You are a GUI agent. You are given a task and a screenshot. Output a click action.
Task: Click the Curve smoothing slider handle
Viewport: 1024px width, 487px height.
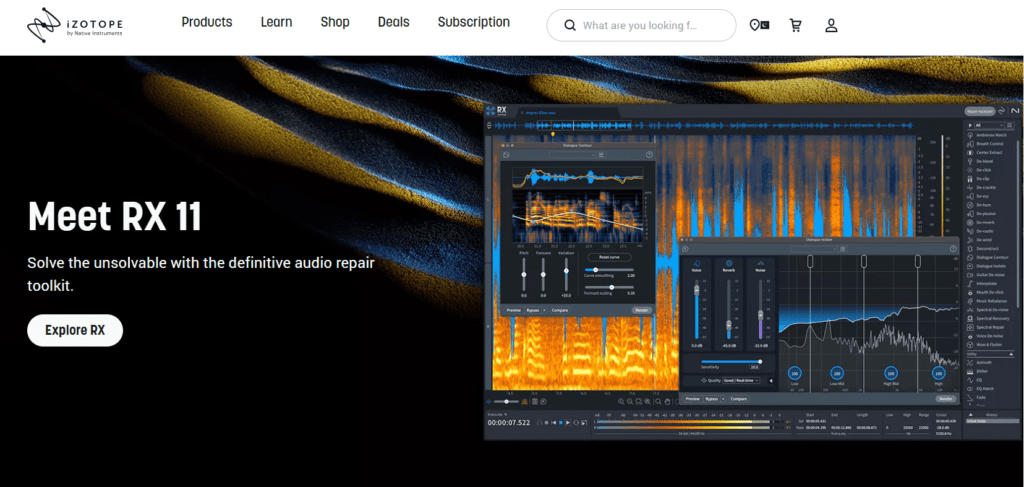pos(596,270)
